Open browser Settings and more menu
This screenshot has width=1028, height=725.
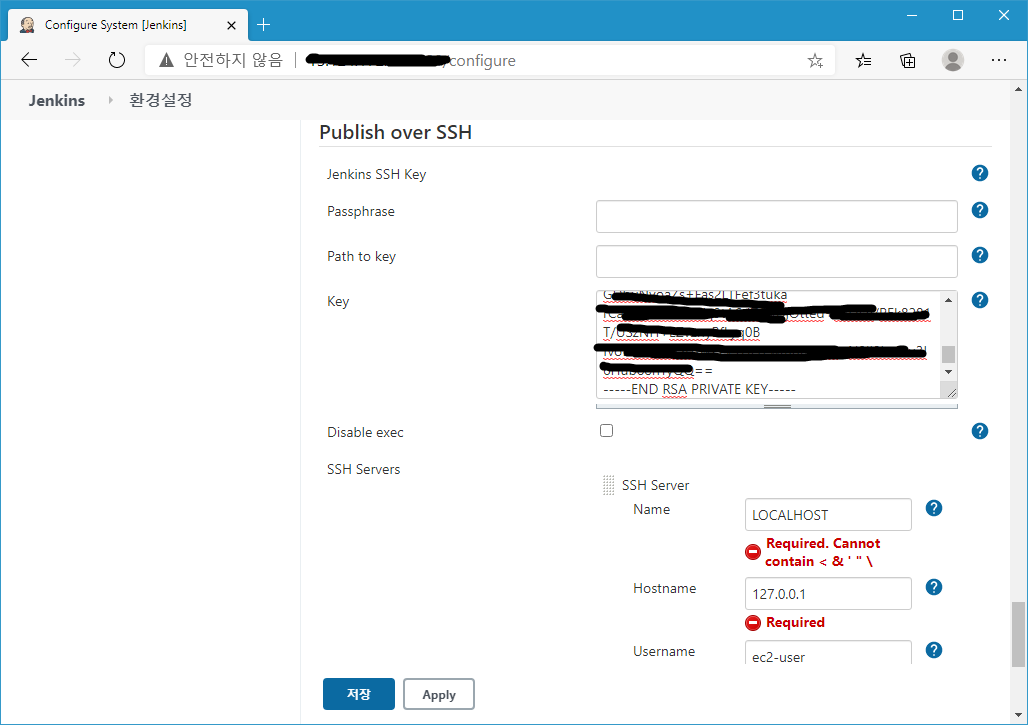pyautogui.click(x=998, y=60)
